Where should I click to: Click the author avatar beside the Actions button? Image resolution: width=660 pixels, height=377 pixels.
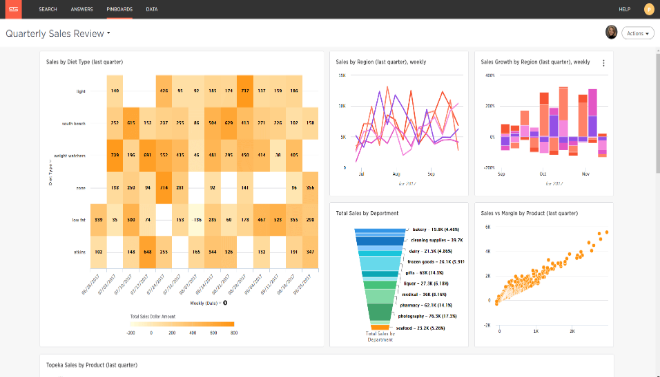pos(611,33)
